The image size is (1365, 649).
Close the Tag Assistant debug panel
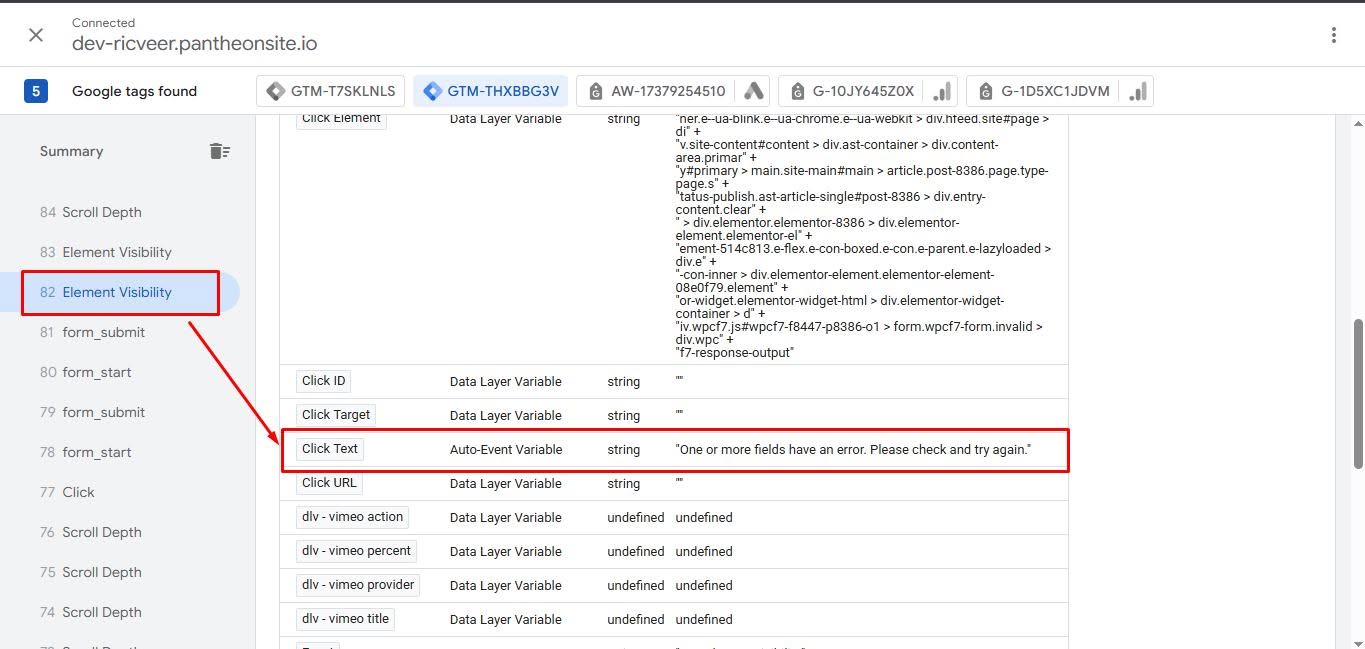point(36,35)
